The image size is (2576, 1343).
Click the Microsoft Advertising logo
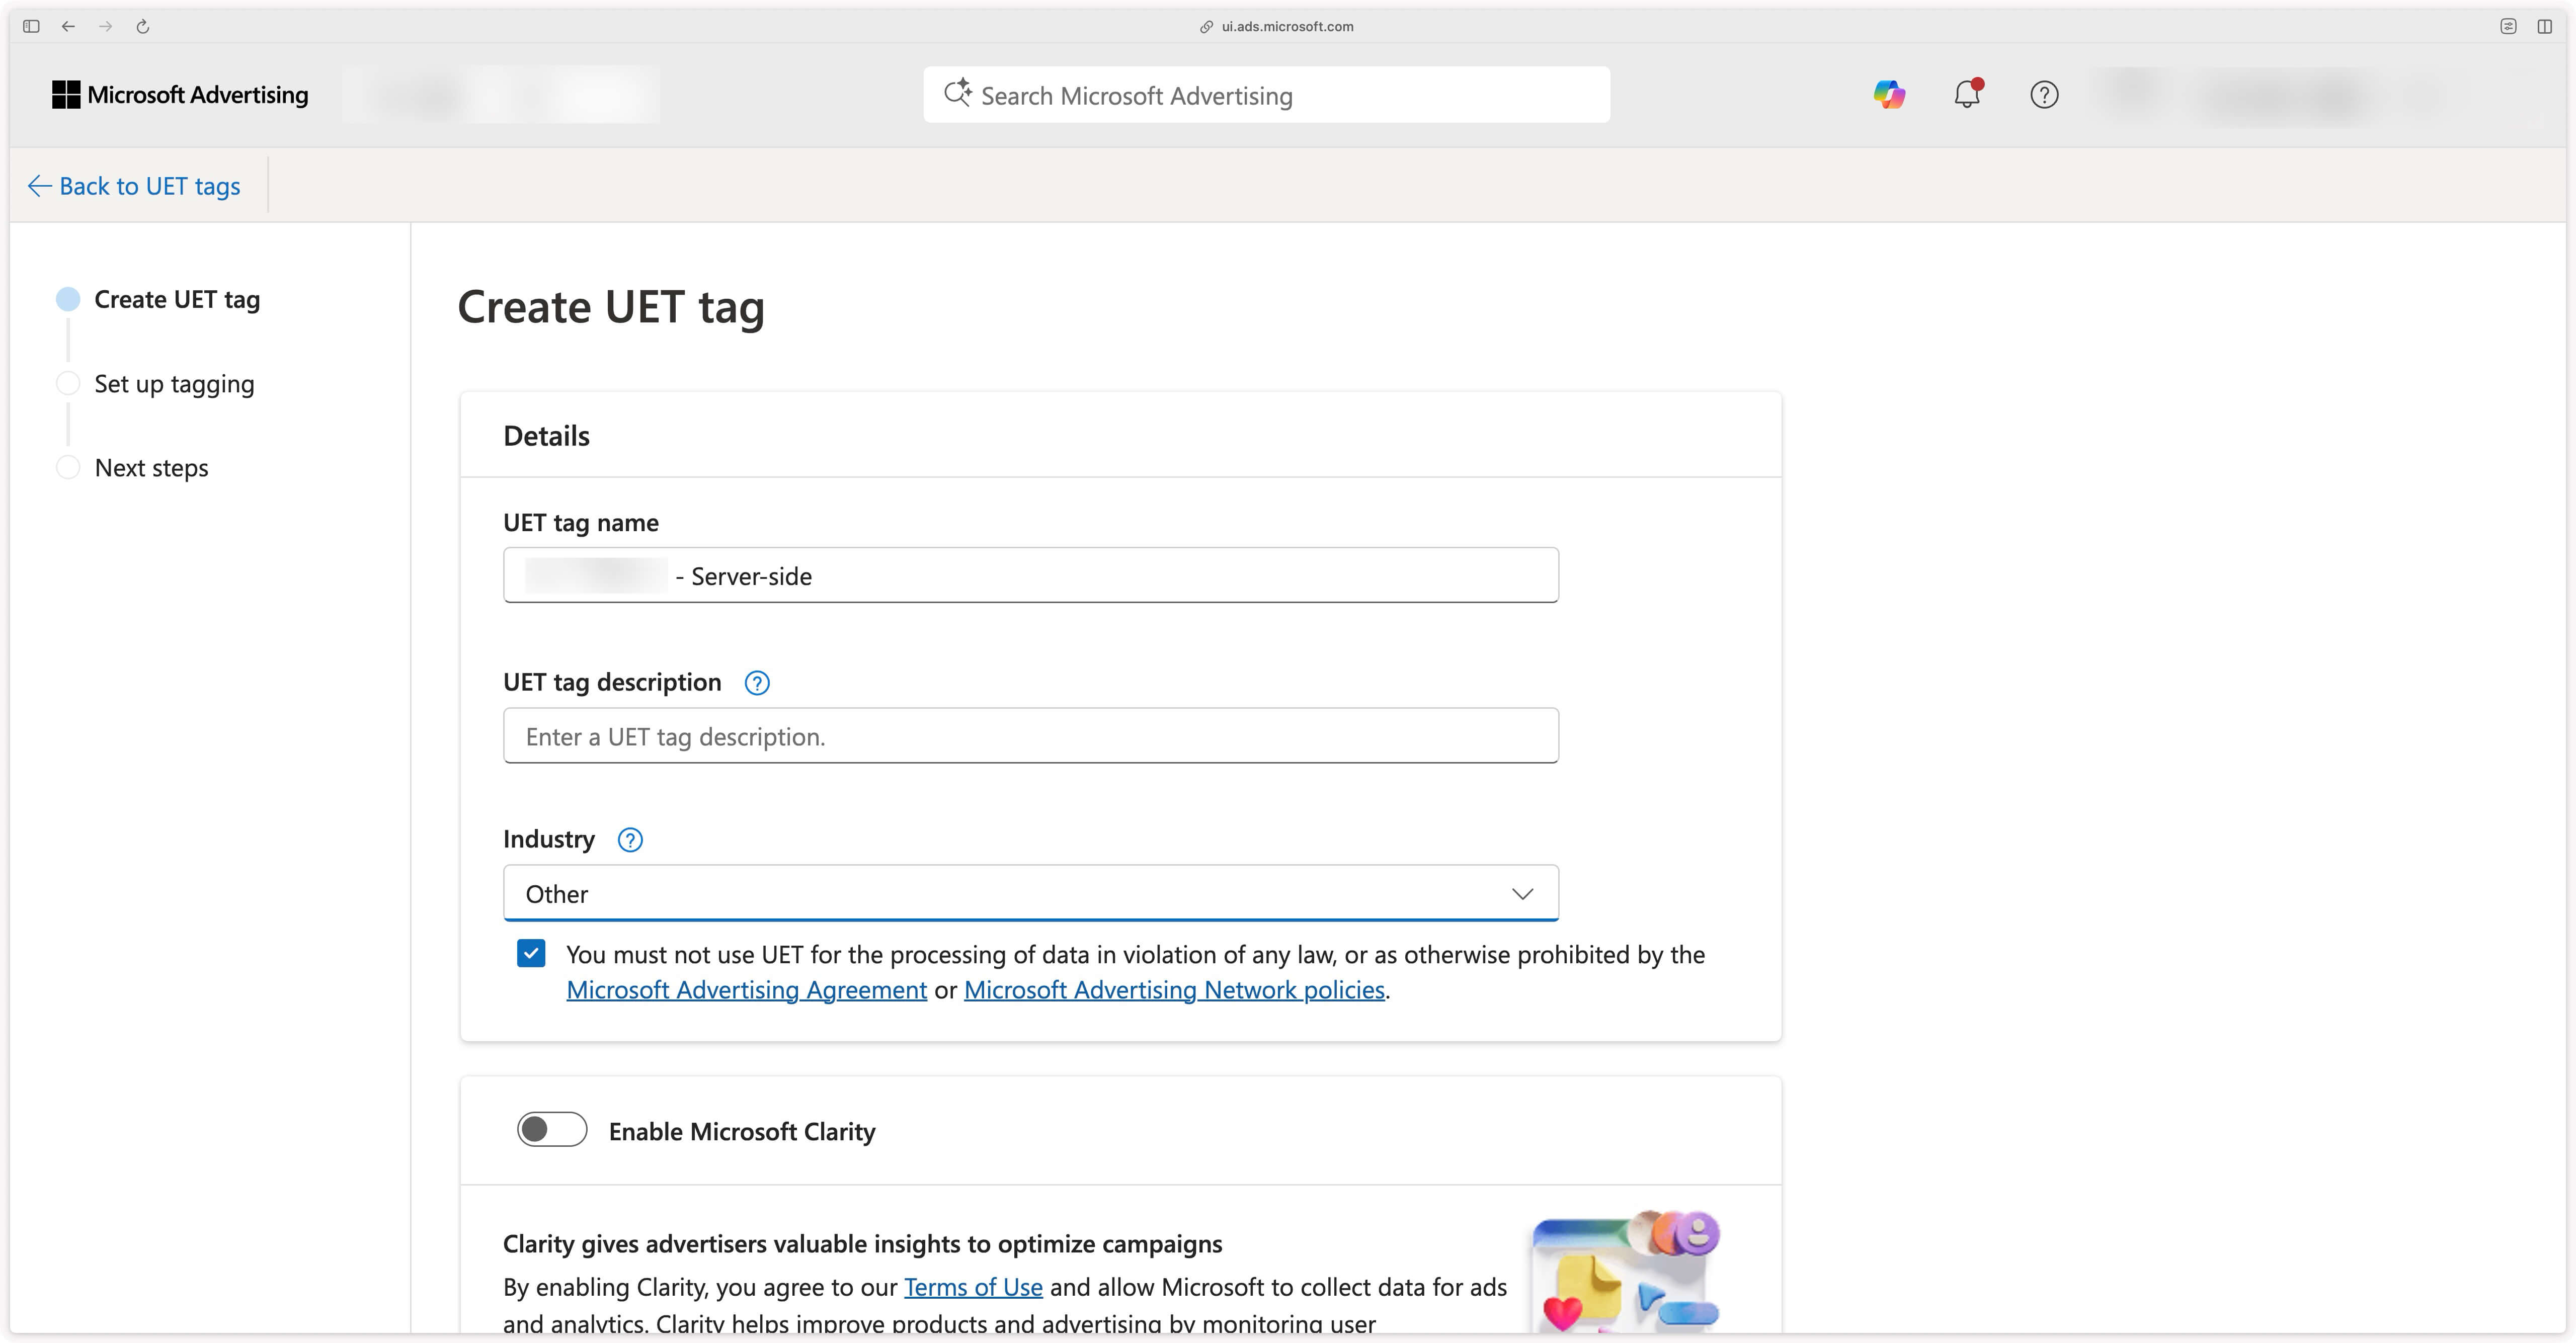(180, 94)
